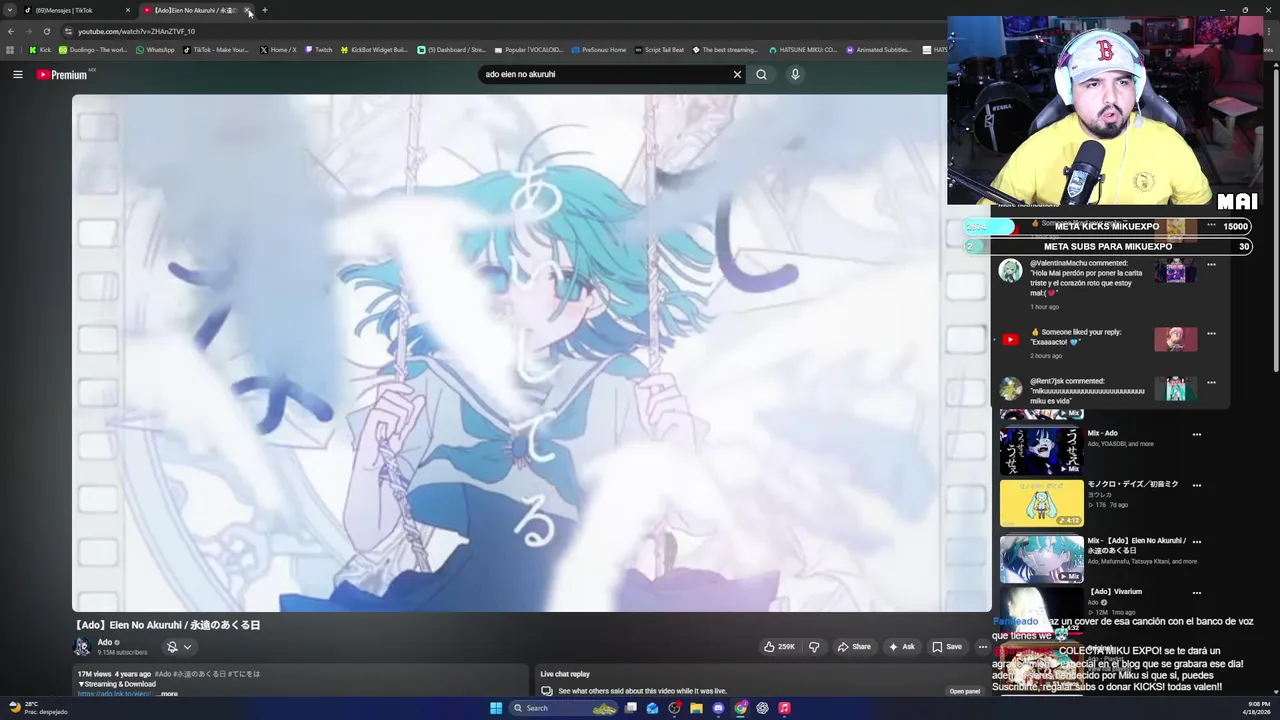
Task: Open the browser apps grid icon
Action: 10,50
